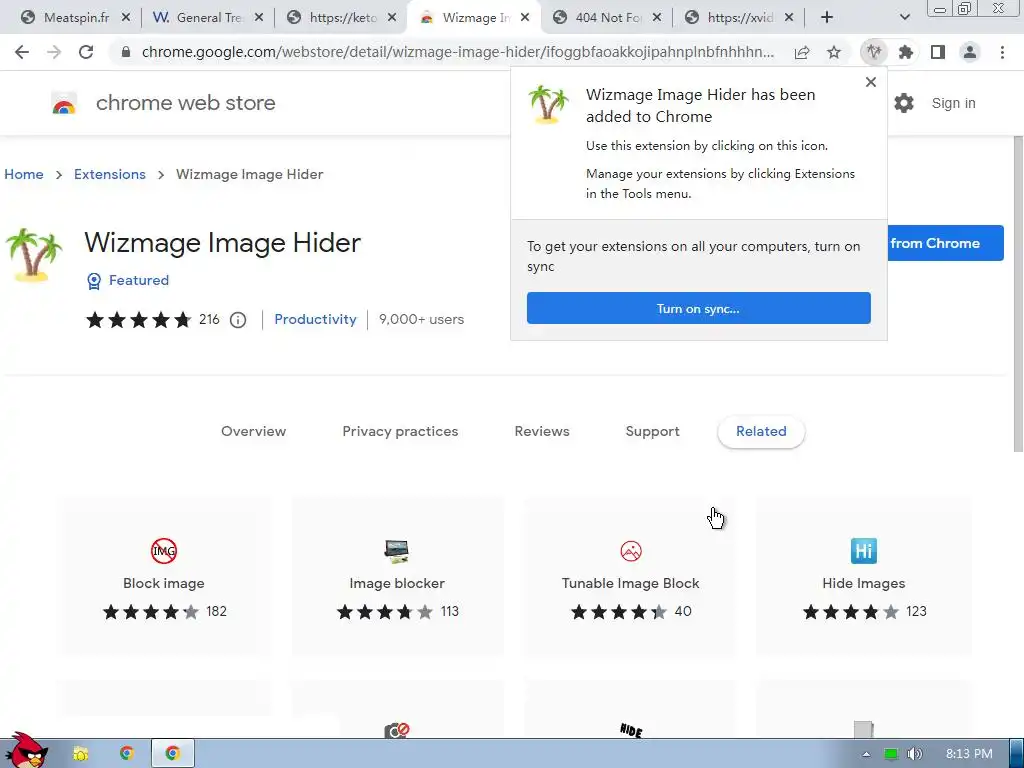
Task: Open the Chrome profile avatar
Action: click(970, 52)
